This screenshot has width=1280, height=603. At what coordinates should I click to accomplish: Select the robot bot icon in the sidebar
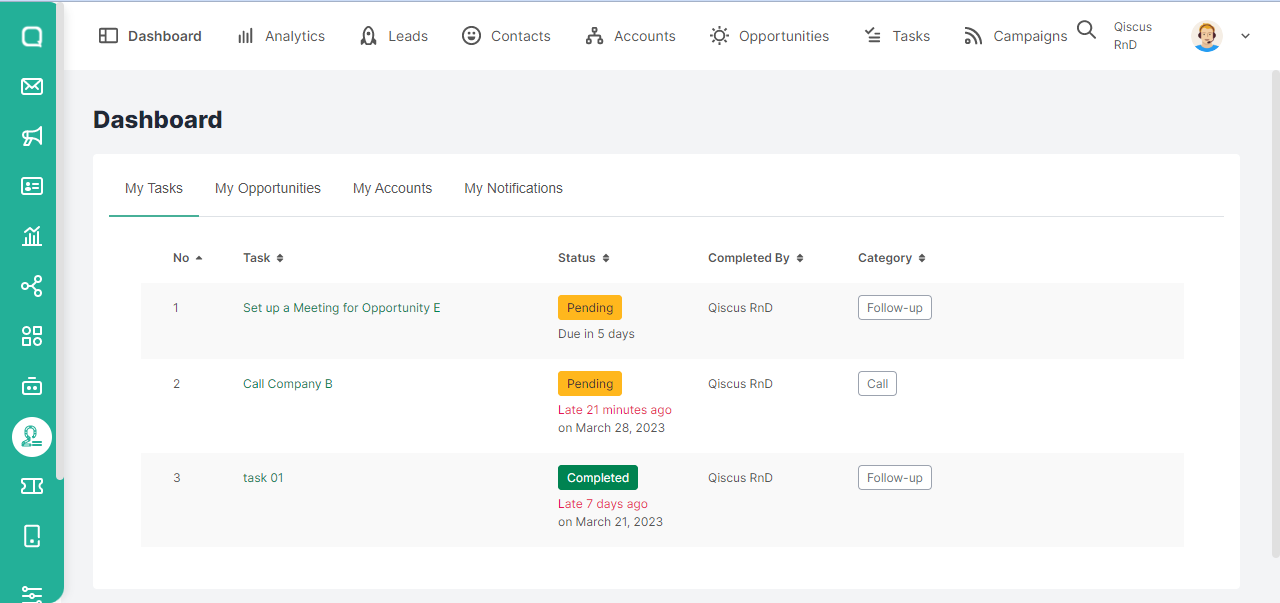31,386
